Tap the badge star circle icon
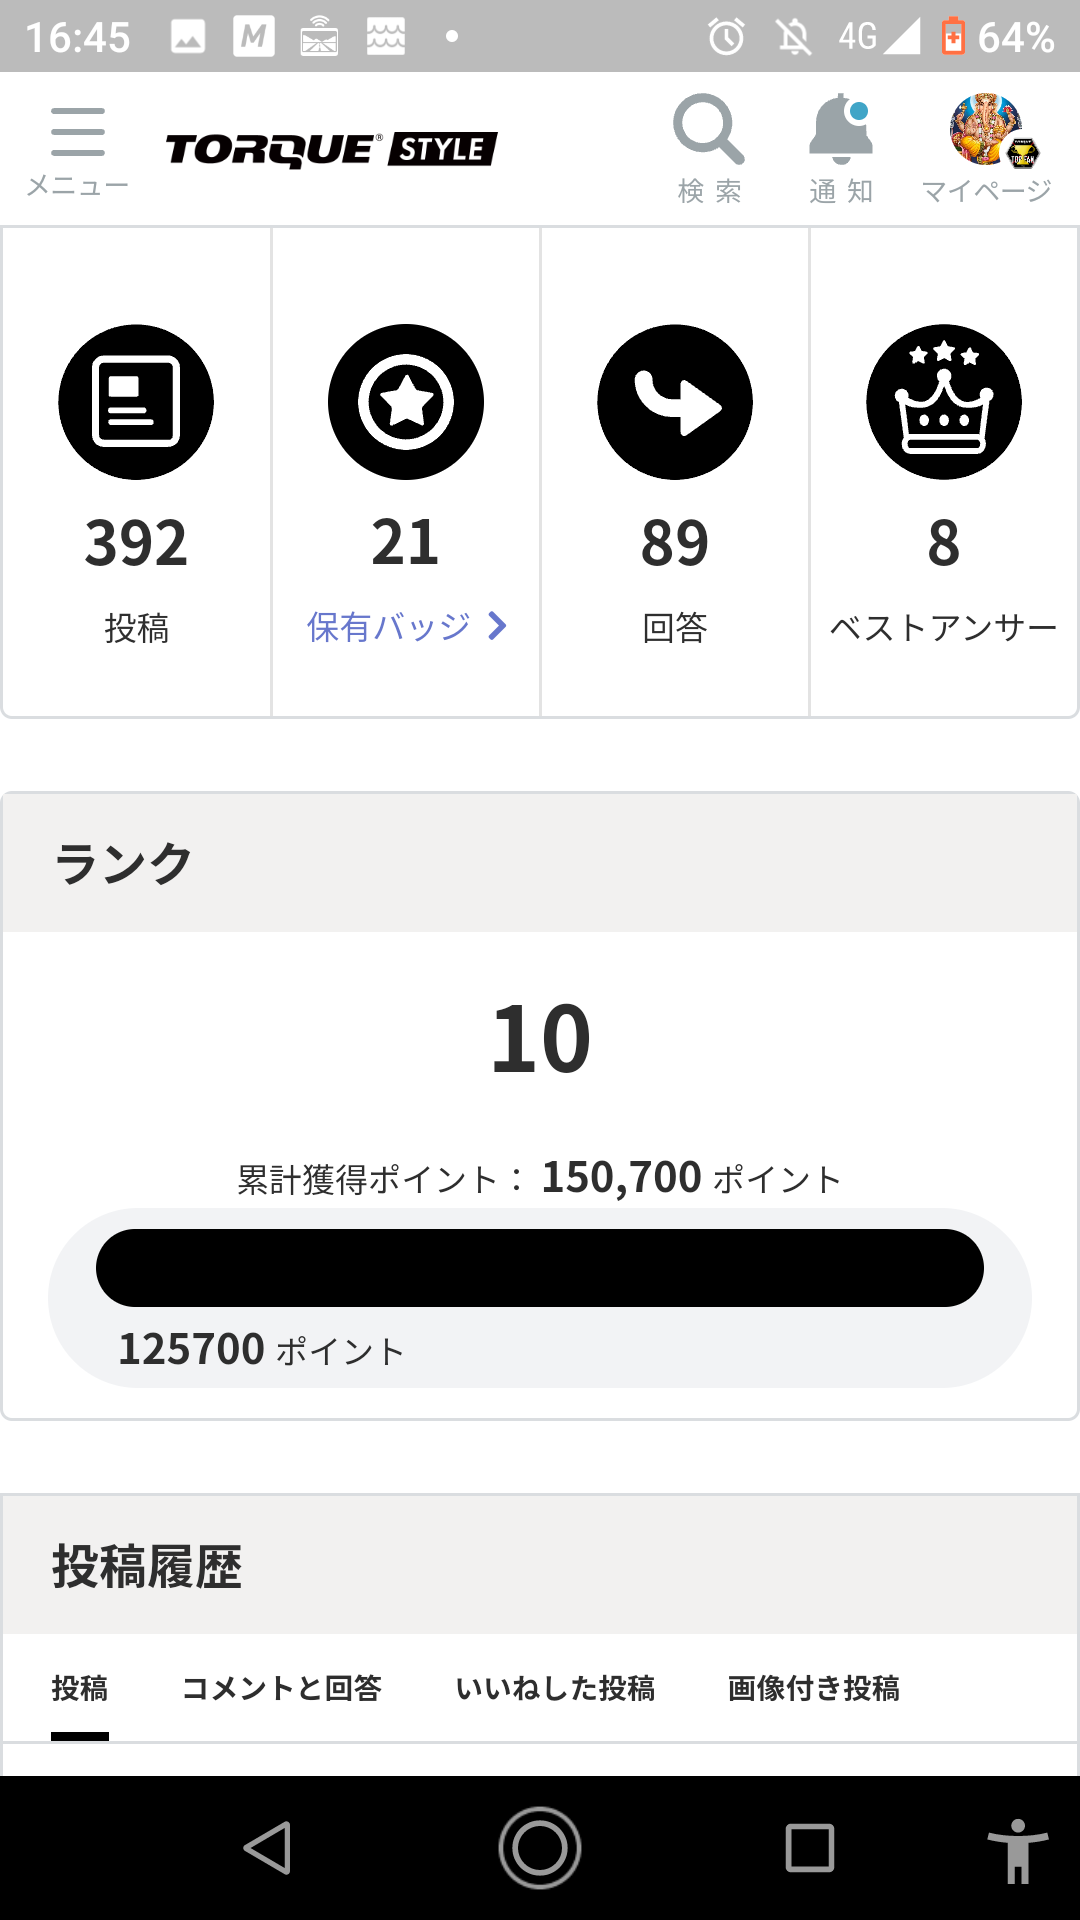Screen dimensions: 1080x1920 coord(406,402)
